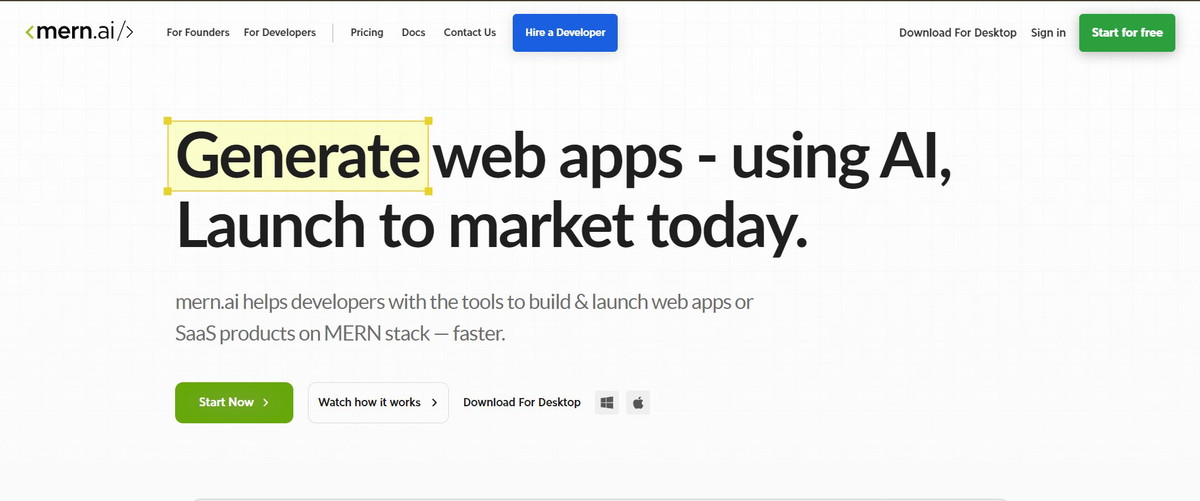1200x501 pixels.
Task: Click the headline line Launch to market today.
Action: point(490,226)
